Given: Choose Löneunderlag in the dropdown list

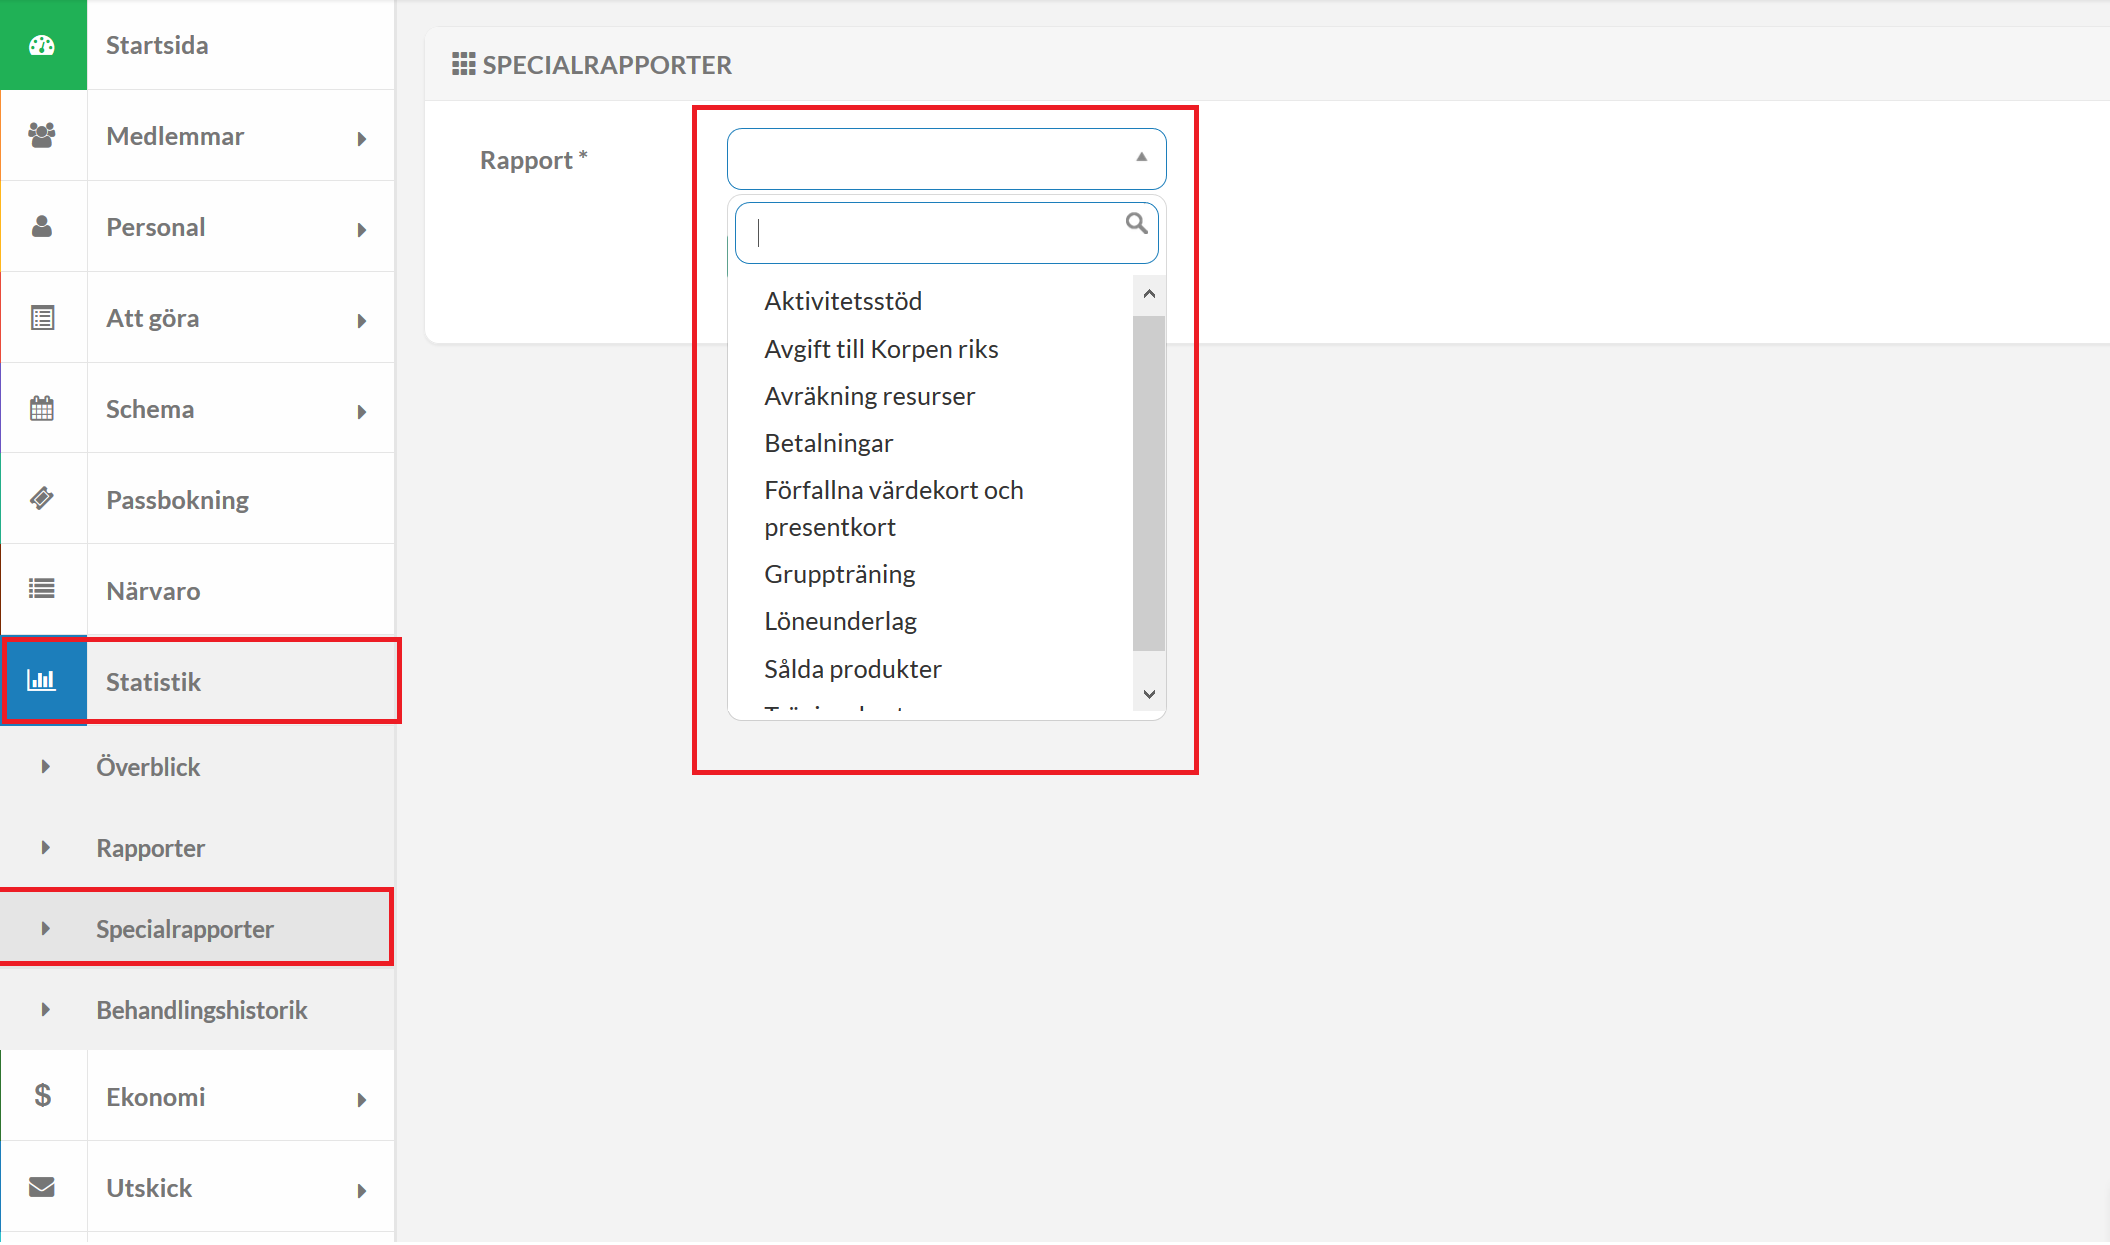Looking at the screenshot, I should [x=840, y=621].
